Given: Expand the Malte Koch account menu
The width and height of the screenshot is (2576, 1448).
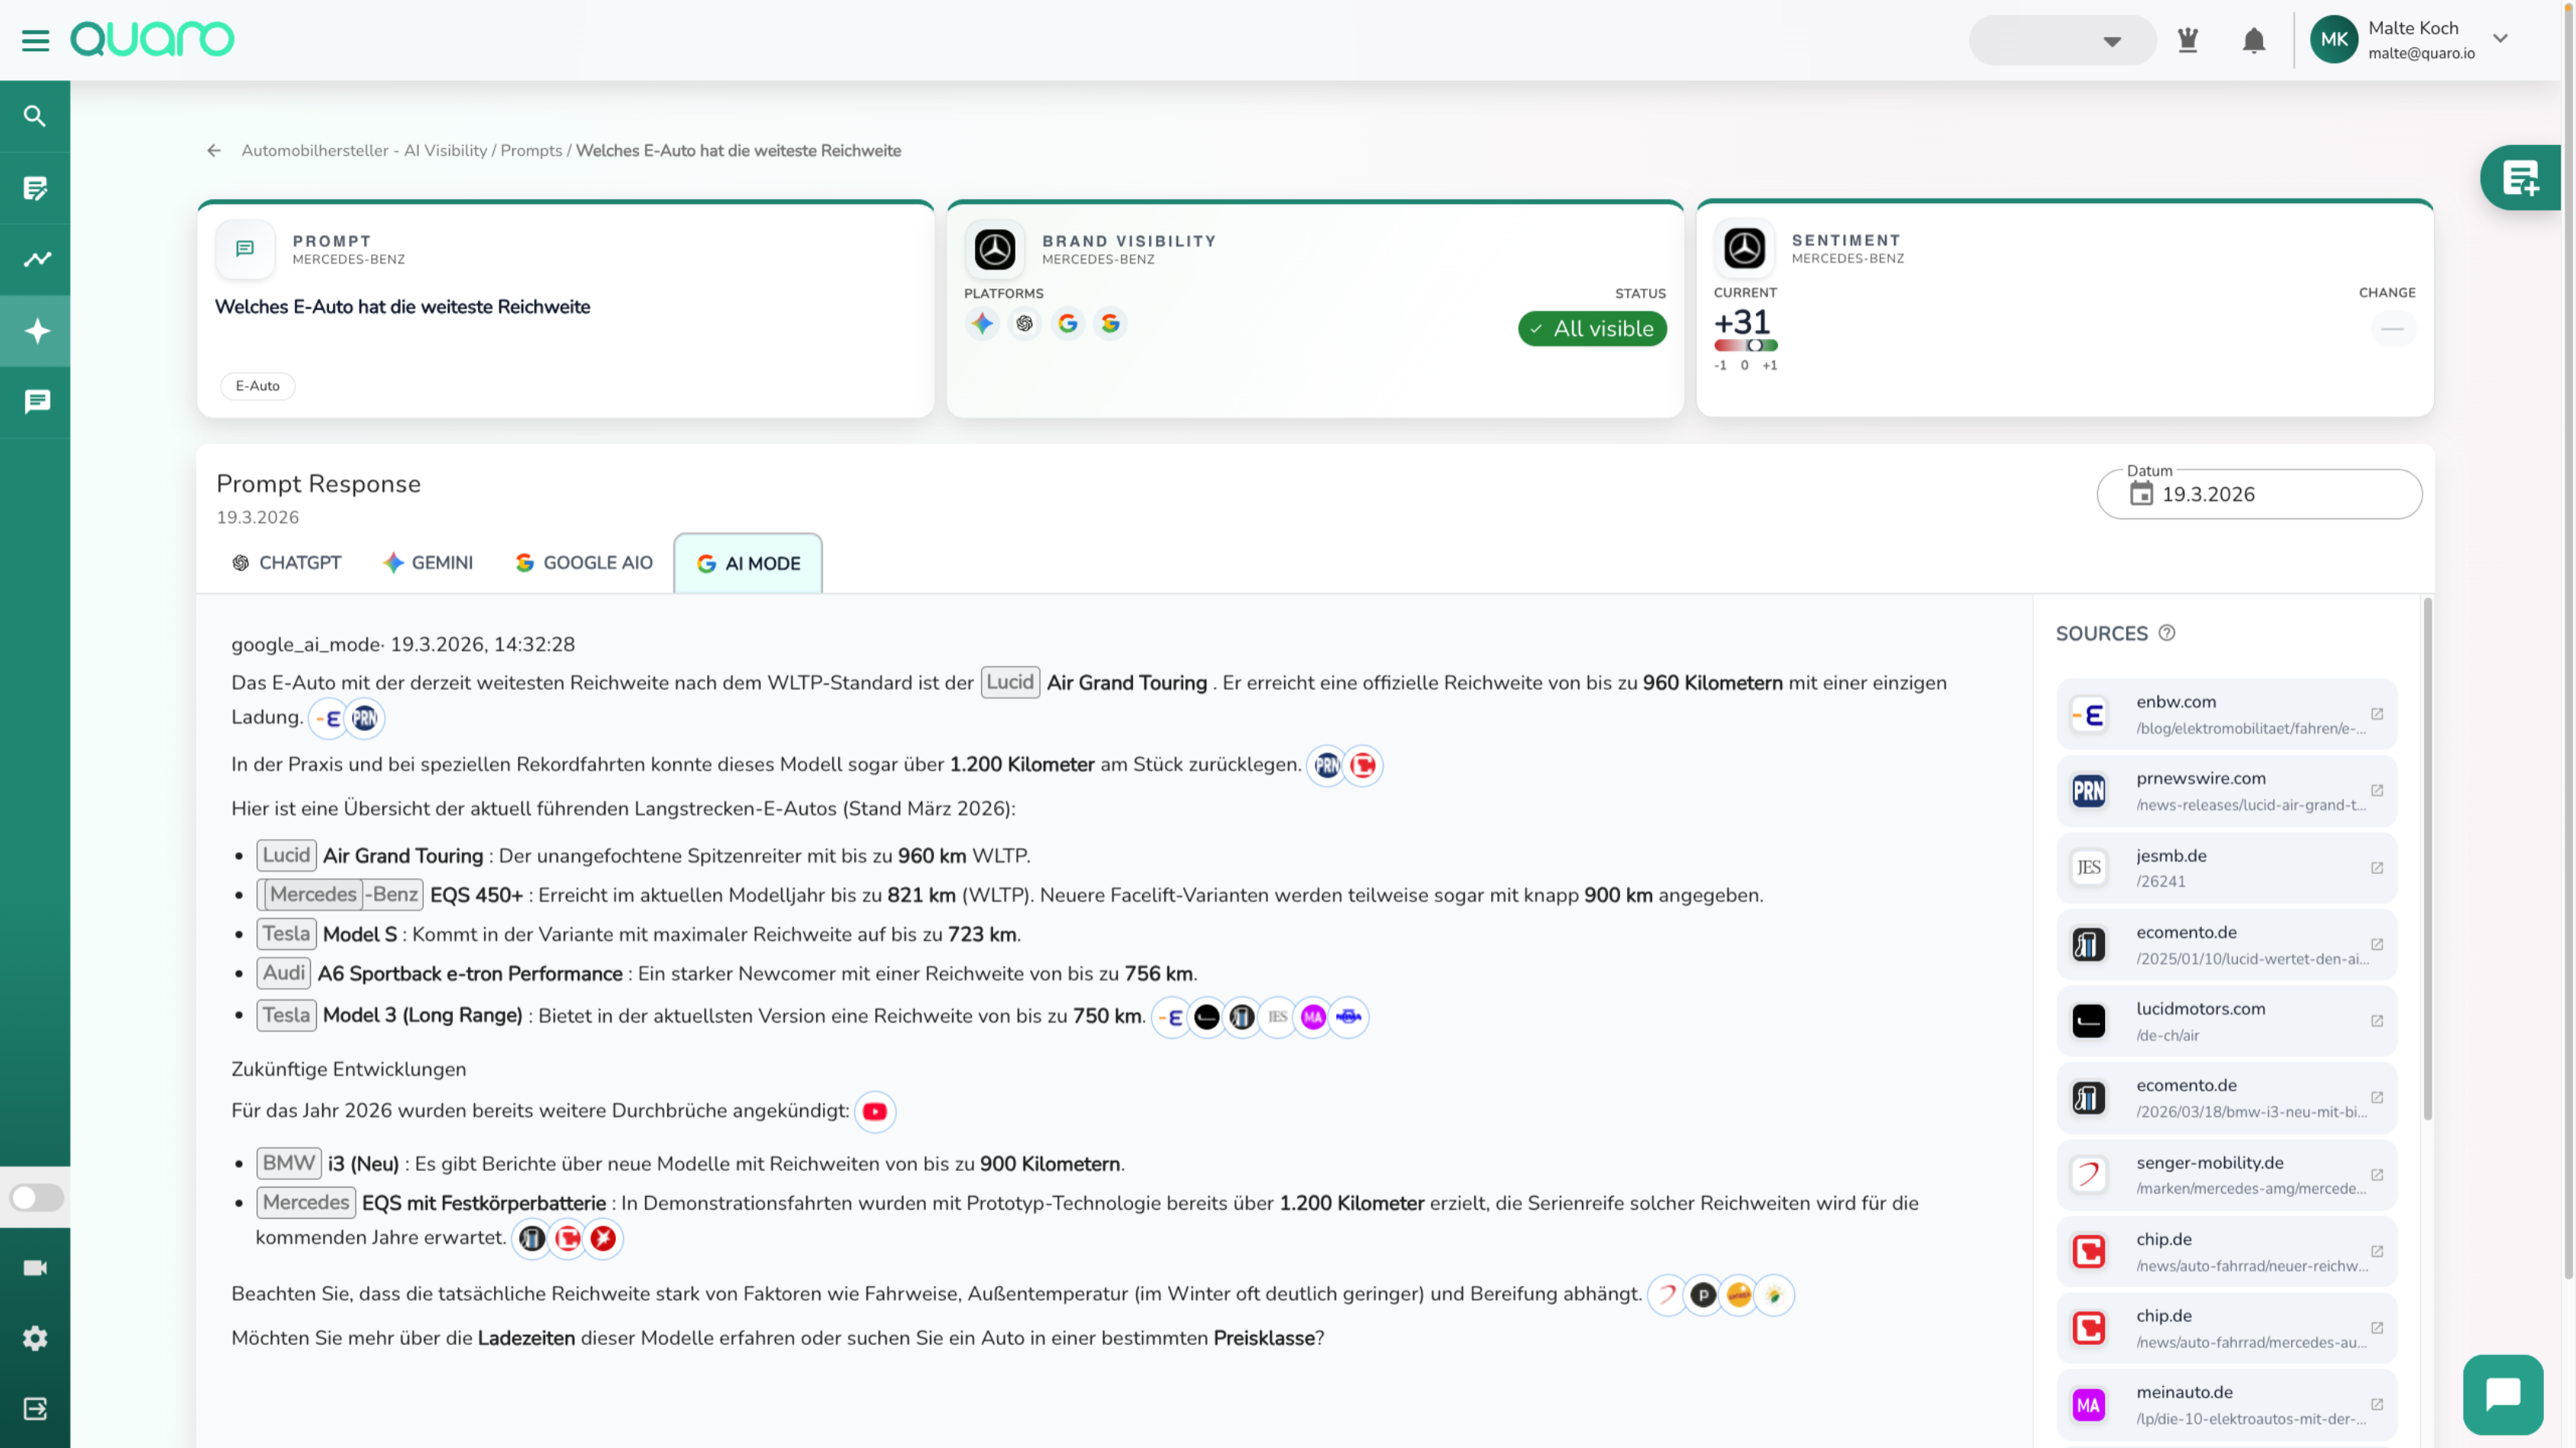Looking at the screenshot, I should tap(2500, 39).
